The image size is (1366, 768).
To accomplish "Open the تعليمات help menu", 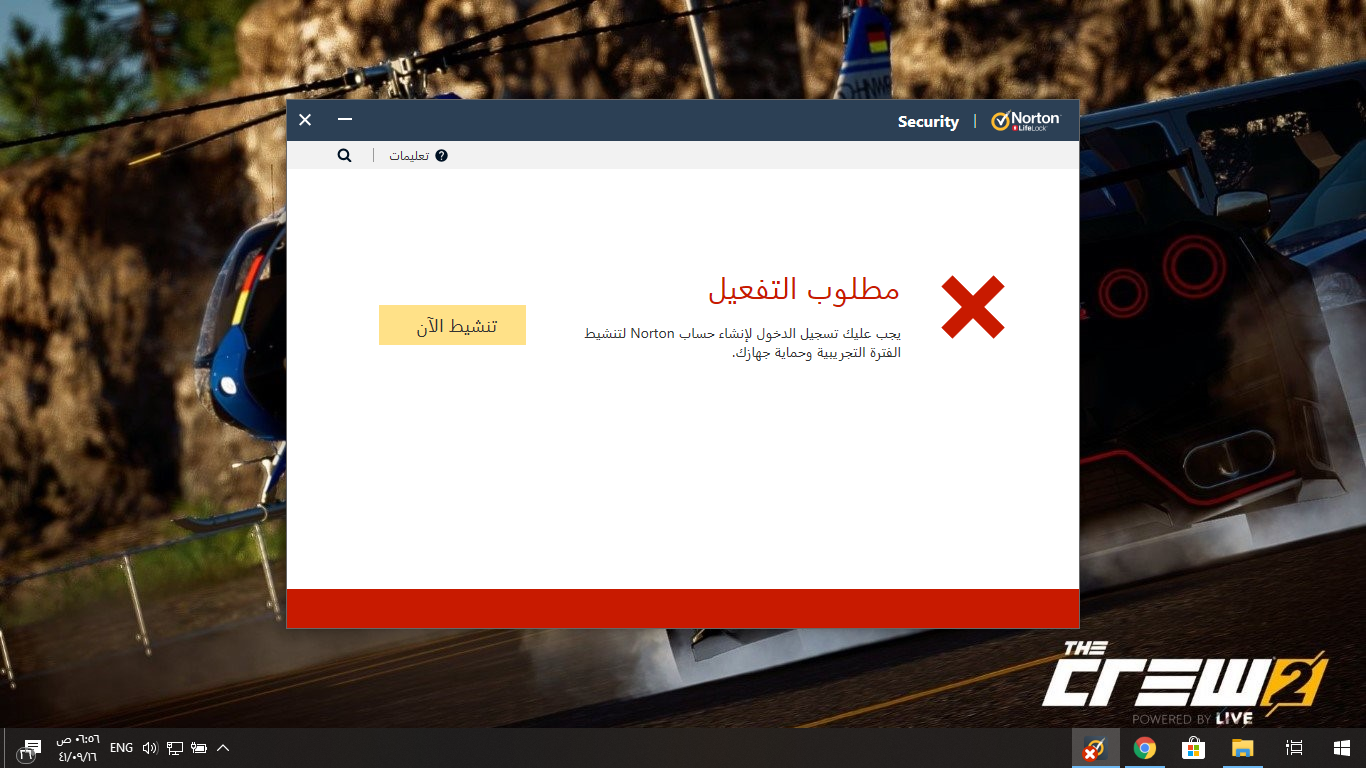I will pyautogui.click(x=409, y=156).
